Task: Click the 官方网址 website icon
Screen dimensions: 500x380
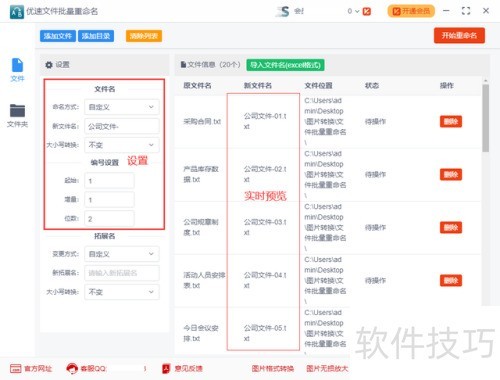Action: 15,369
